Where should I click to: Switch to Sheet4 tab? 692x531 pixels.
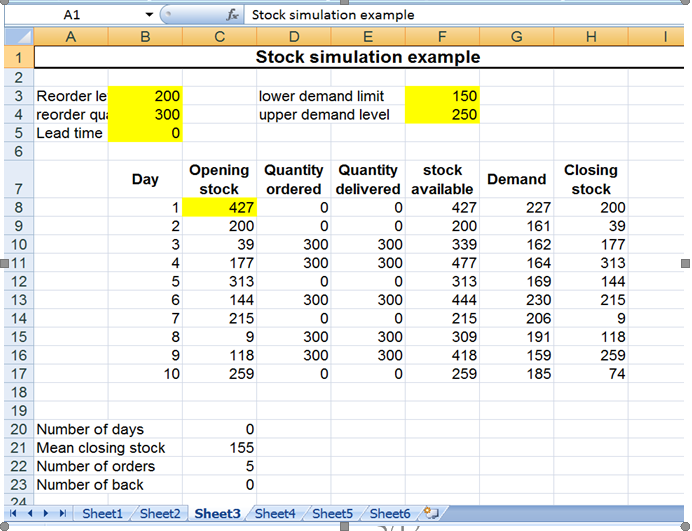[274, 513]
